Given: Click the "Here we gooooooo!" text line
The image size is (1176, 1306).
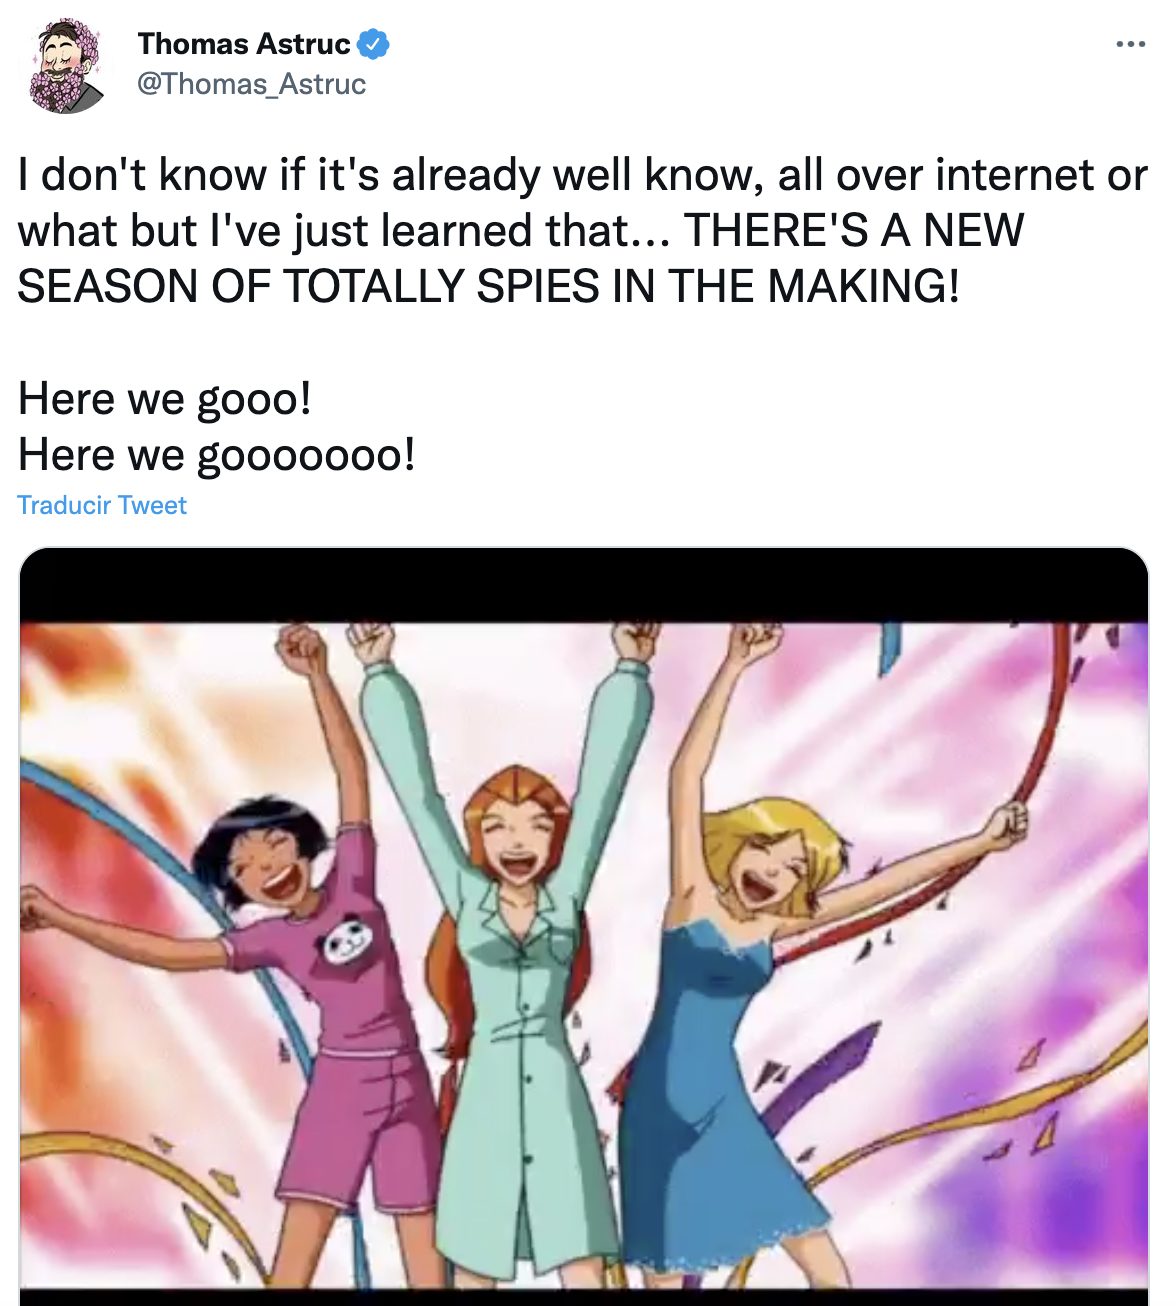Looking at the screenshot, I should tap(216, 455).
